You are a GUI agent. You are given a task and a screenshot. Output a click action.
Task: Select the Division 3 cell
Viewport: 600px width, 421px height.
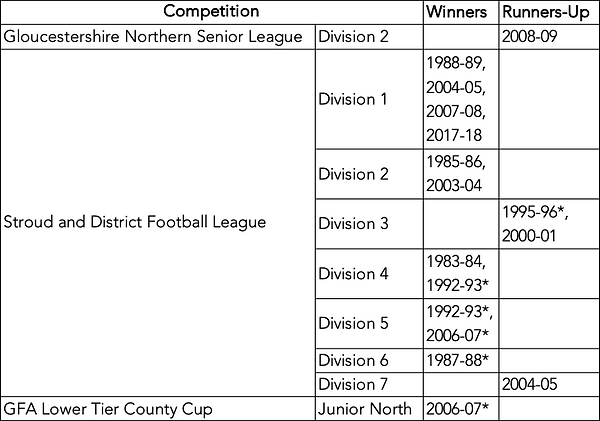[369, 224]
